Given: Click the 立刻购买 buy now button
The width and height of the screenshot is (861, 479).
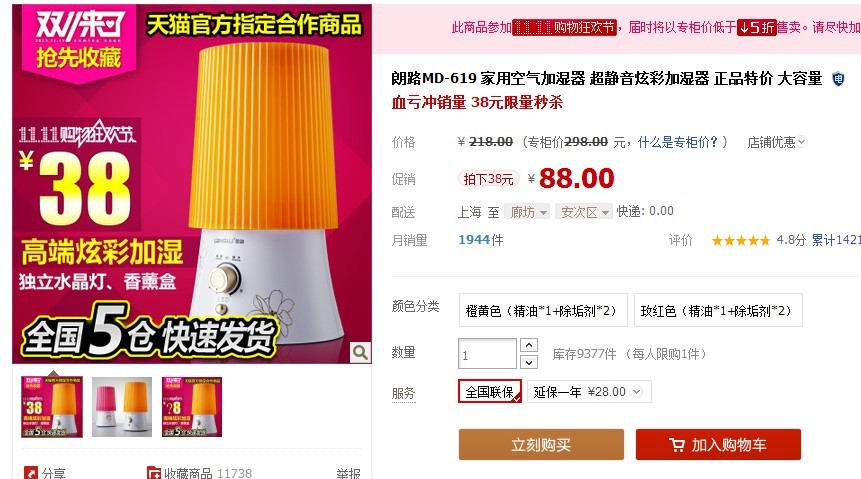Looking at the screenshot, I should (541, 444).
